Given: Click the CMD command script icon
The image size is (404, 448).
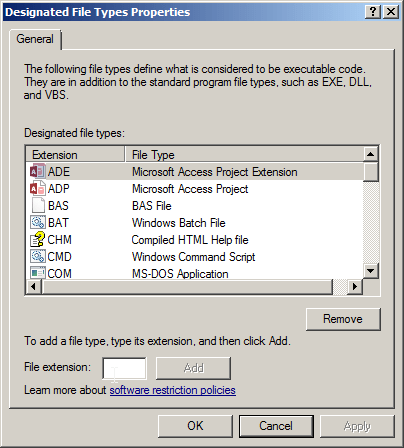Looking at the screenshot, I should pyautogui.click(x=38, y=257).
